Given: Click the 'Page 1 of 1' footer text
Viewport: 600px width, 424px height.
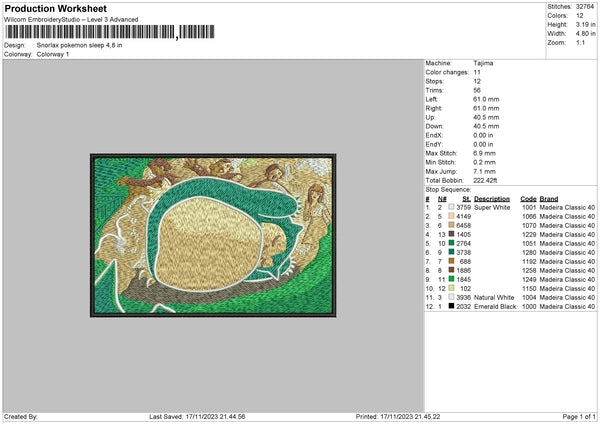Looking at the screenshot, I should 579,417.
